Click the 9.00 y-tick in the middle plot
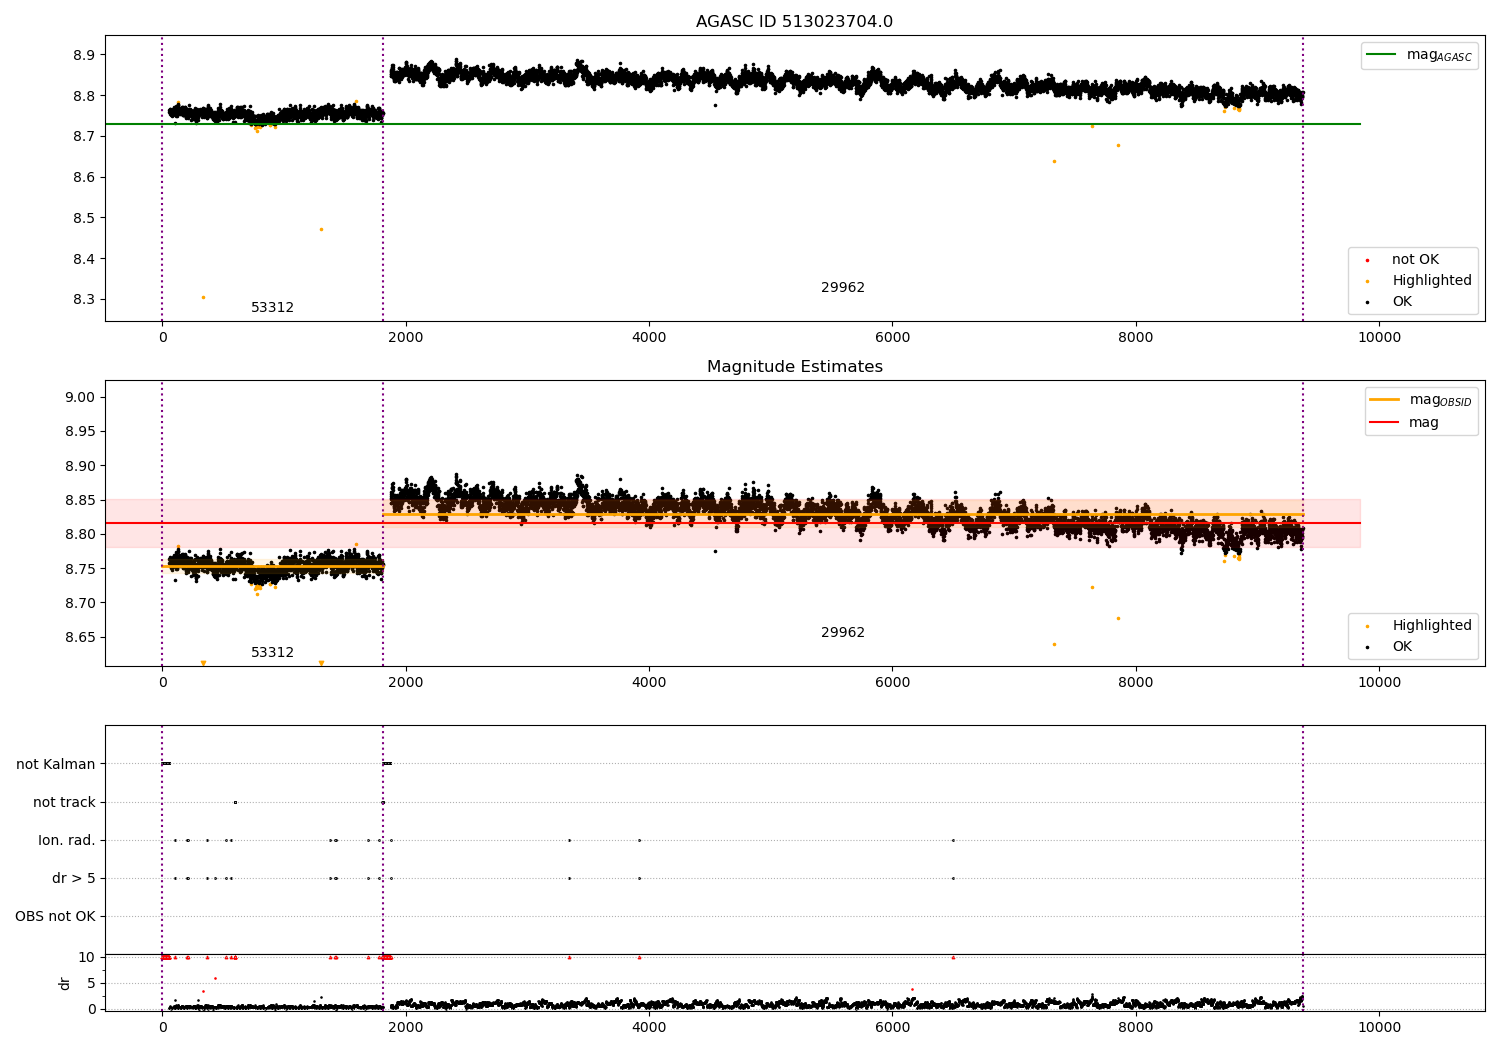The height and width of the screenshot is (1050, 1500). coord(80,398)
